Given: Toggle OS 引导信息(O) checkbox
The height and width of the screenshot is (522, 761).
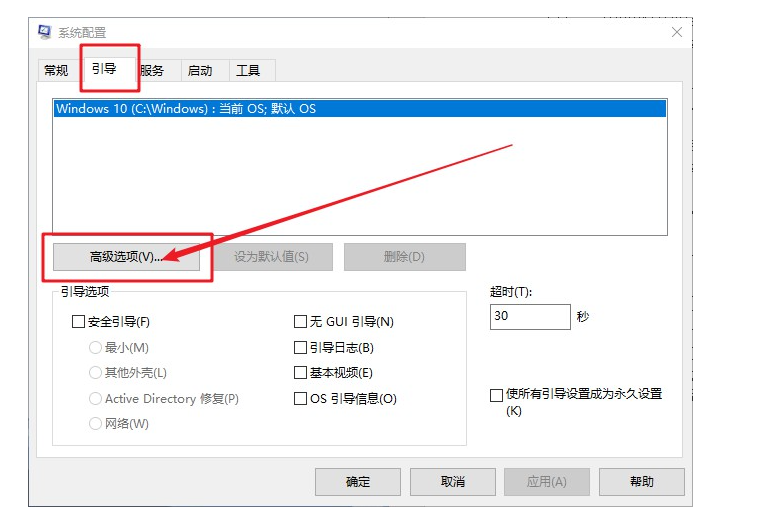Looking at the screenshot, I should pyautogui.click(x=300, y=399).
